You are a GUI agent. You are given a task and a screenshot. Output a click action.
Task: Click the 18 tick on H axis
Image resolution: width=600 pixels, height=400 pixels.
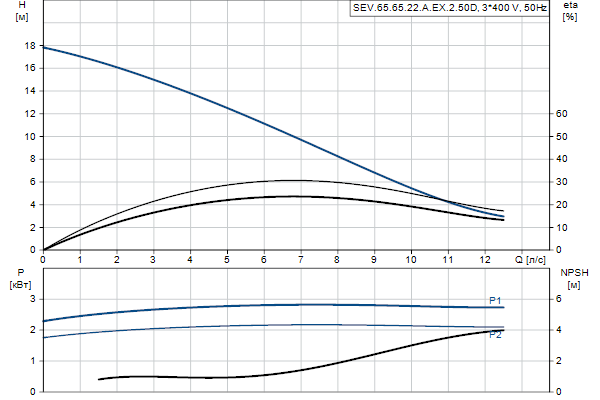(31, 46)
